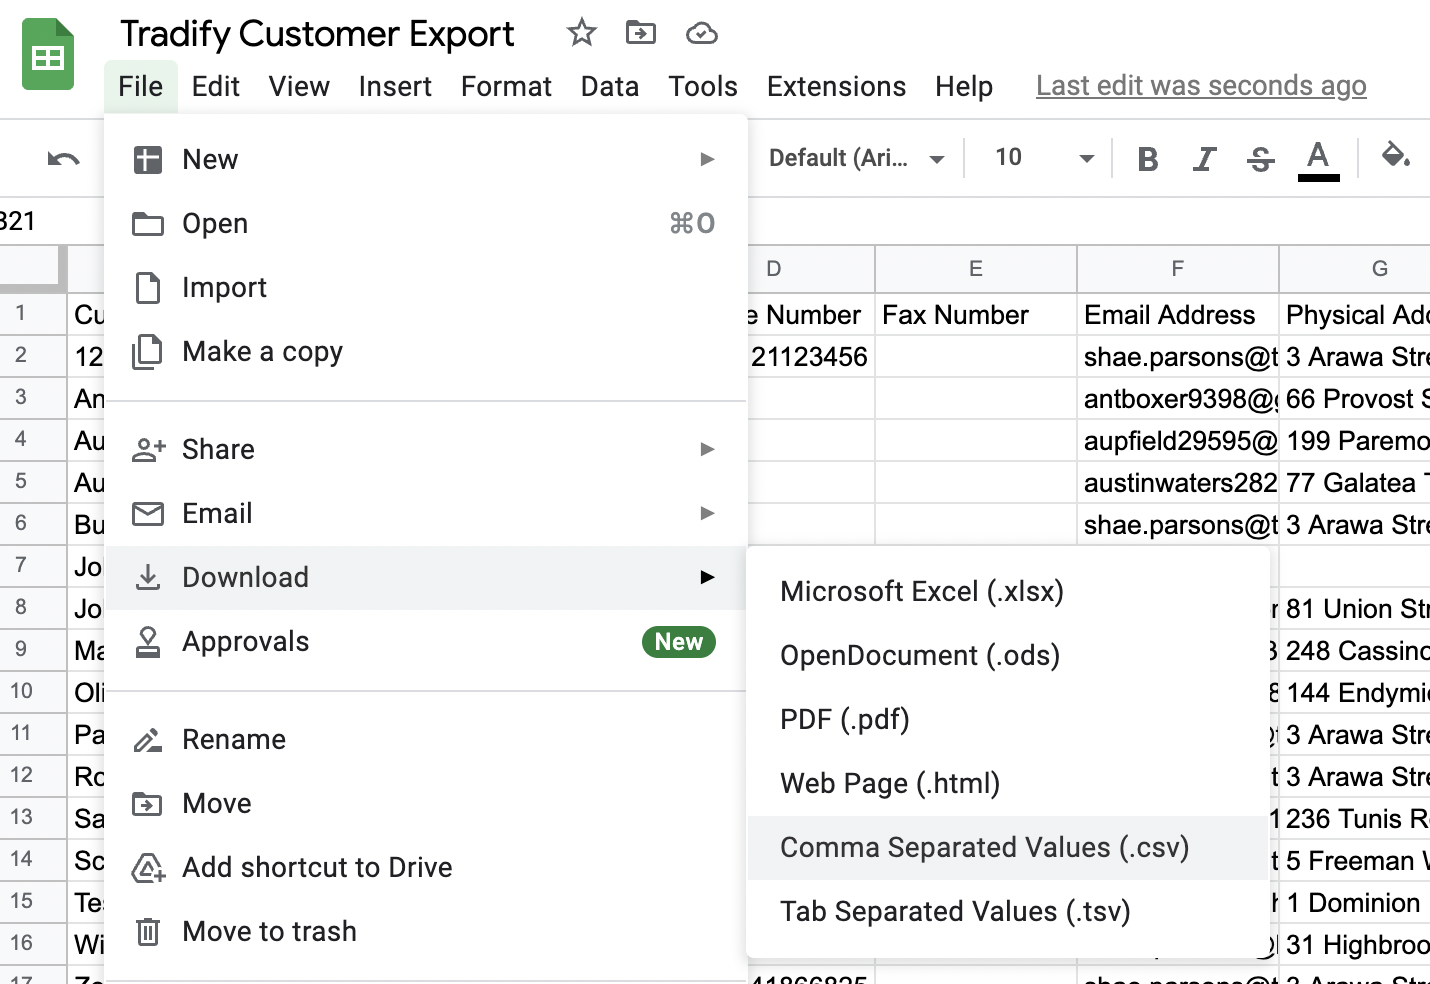Toggle italic formatting
This screenshot has width=1430, height=984.
(x=1205, y=158)
